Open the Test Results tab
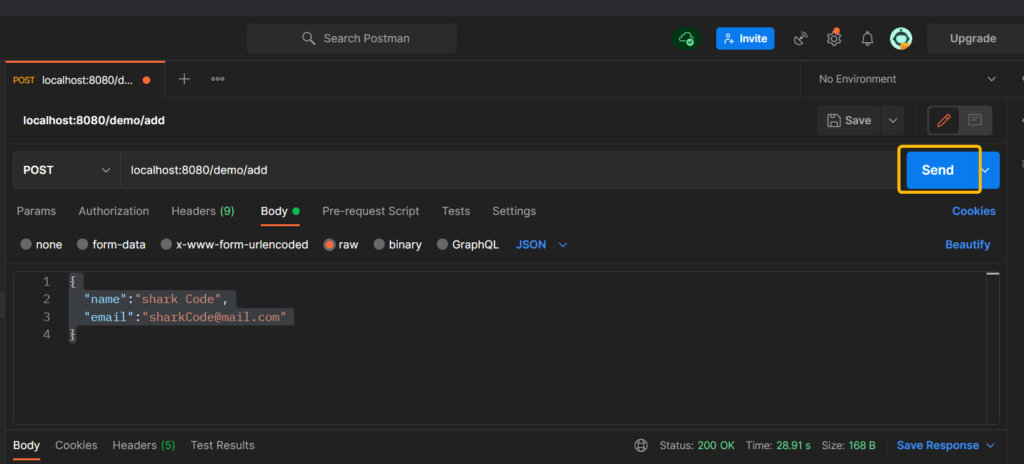 (x=222, y=446)
